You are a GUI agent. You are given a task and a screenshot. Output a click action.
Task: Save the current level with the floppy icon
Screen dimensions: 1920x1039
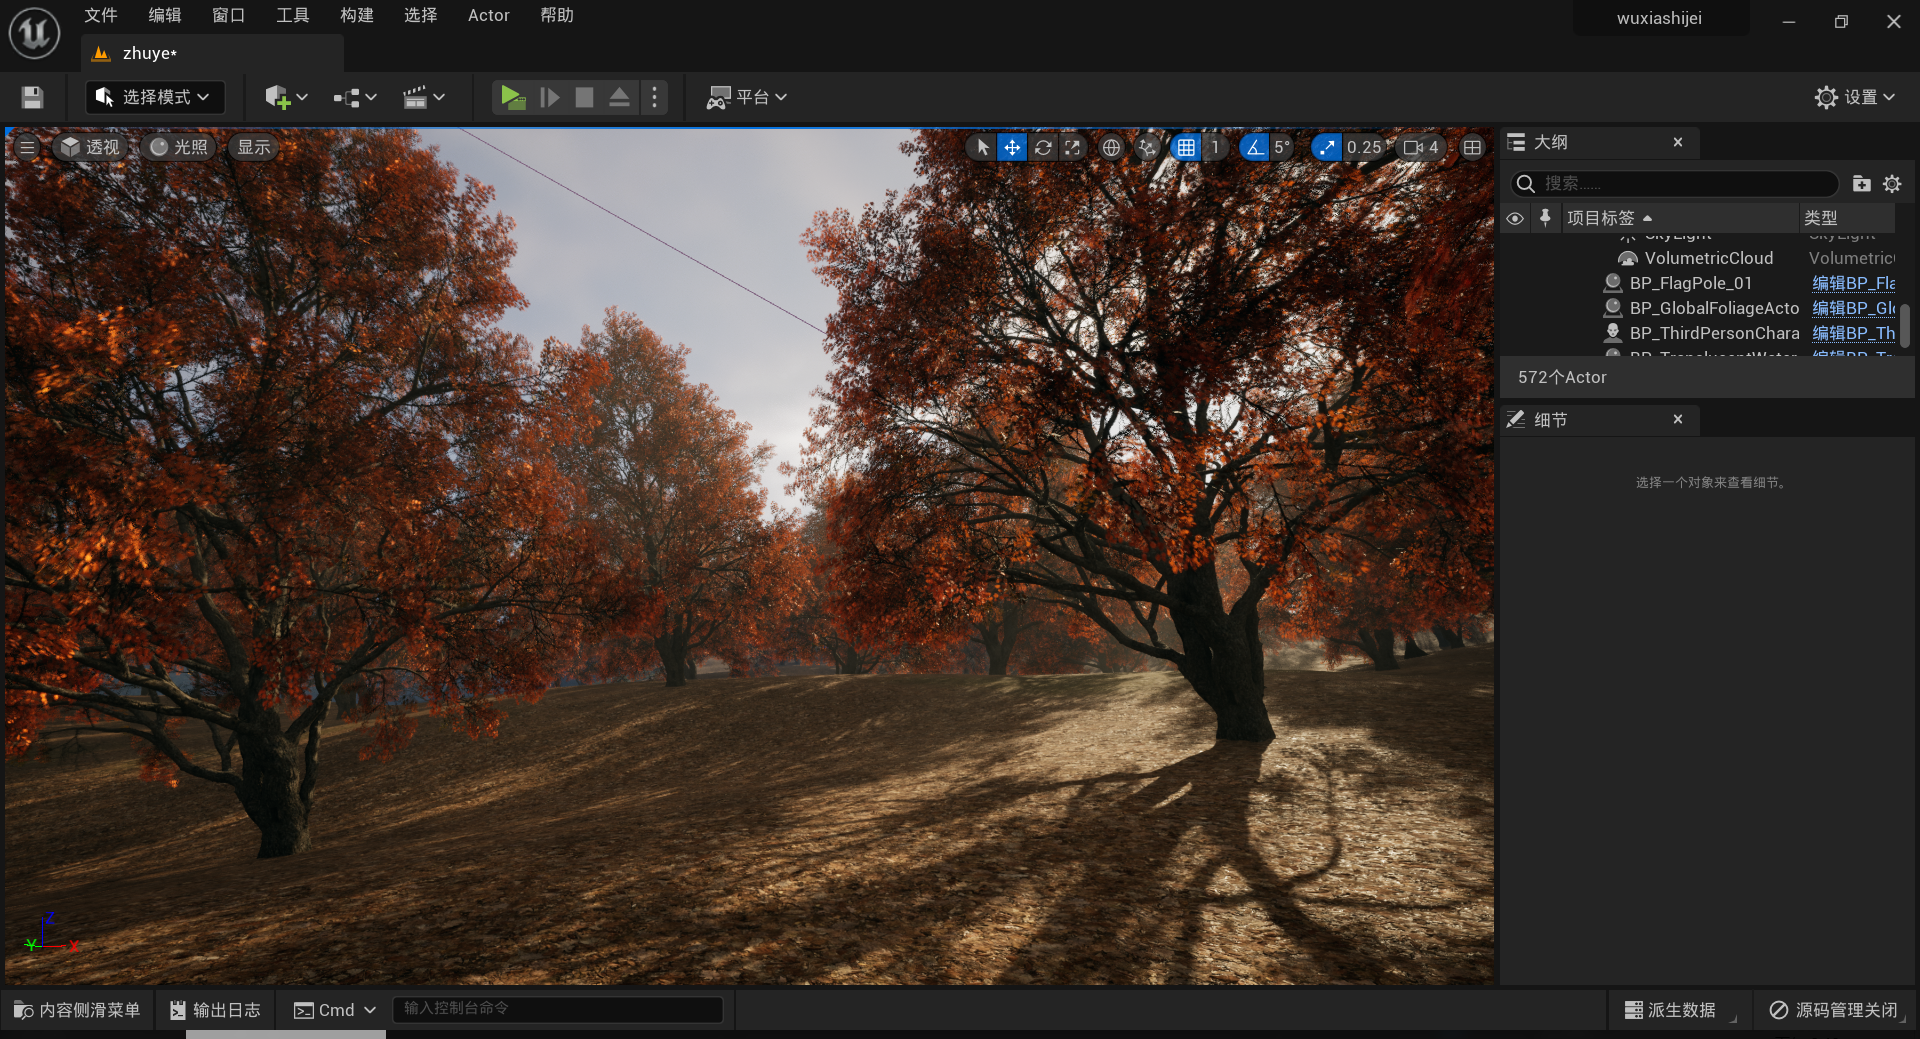point(32,97)
